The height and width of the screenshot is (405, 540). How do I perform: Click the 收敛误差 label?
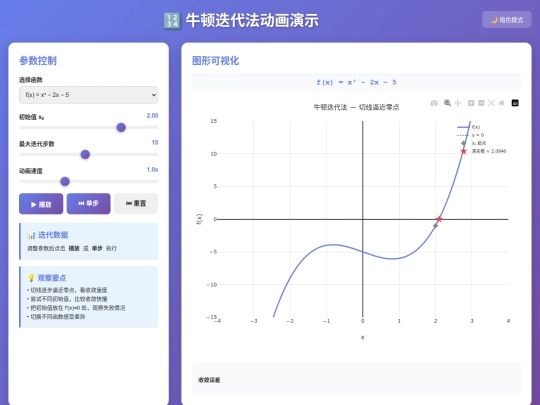(x=209, y=380)
